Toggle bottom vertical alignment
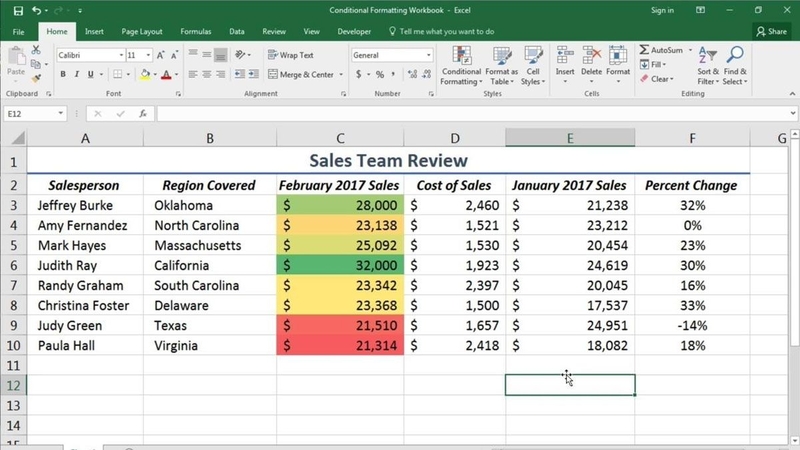Image resolution: width=800 pixels, height=450 pixels. pos(220,55)
